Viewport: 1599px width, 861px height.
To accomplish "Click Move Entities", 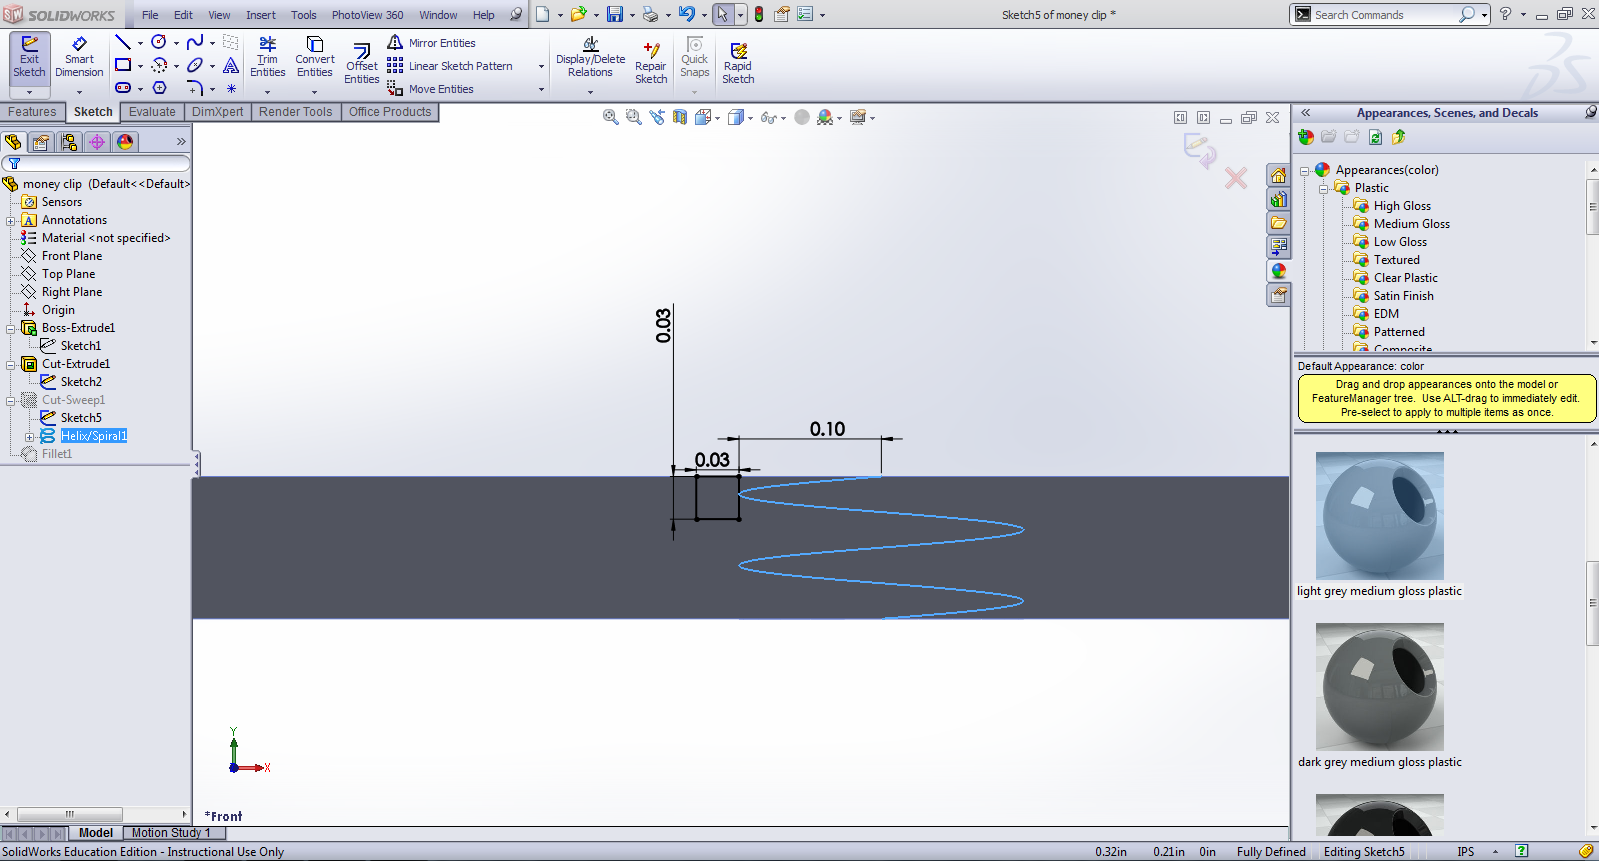I will 430,89.
